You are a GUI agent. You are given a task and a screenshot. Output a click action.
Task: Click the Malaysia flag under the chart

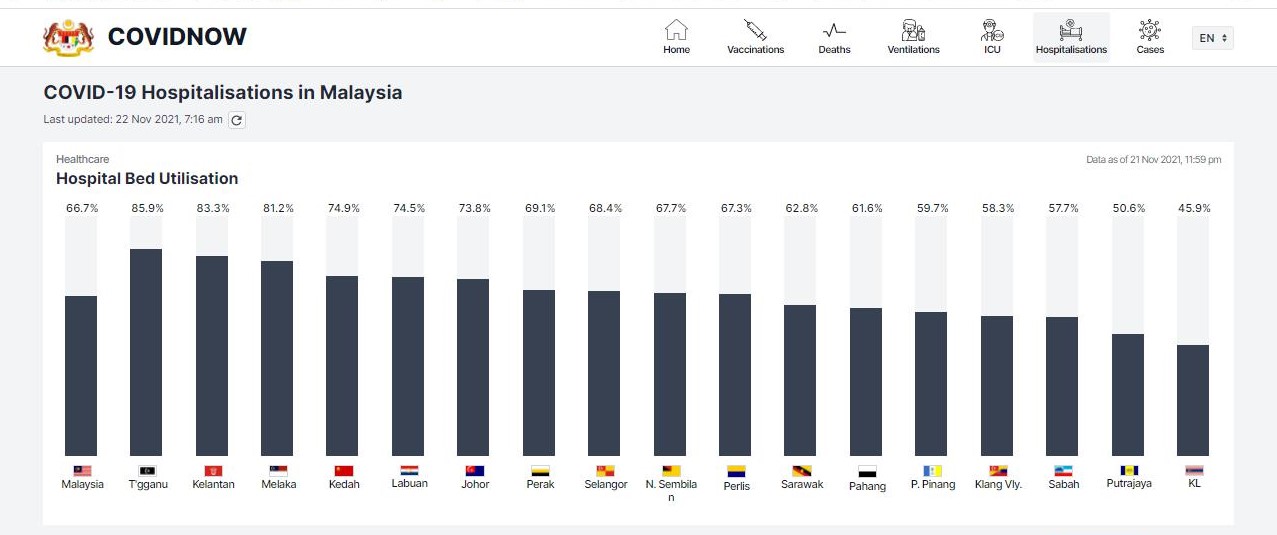(83, 470)
